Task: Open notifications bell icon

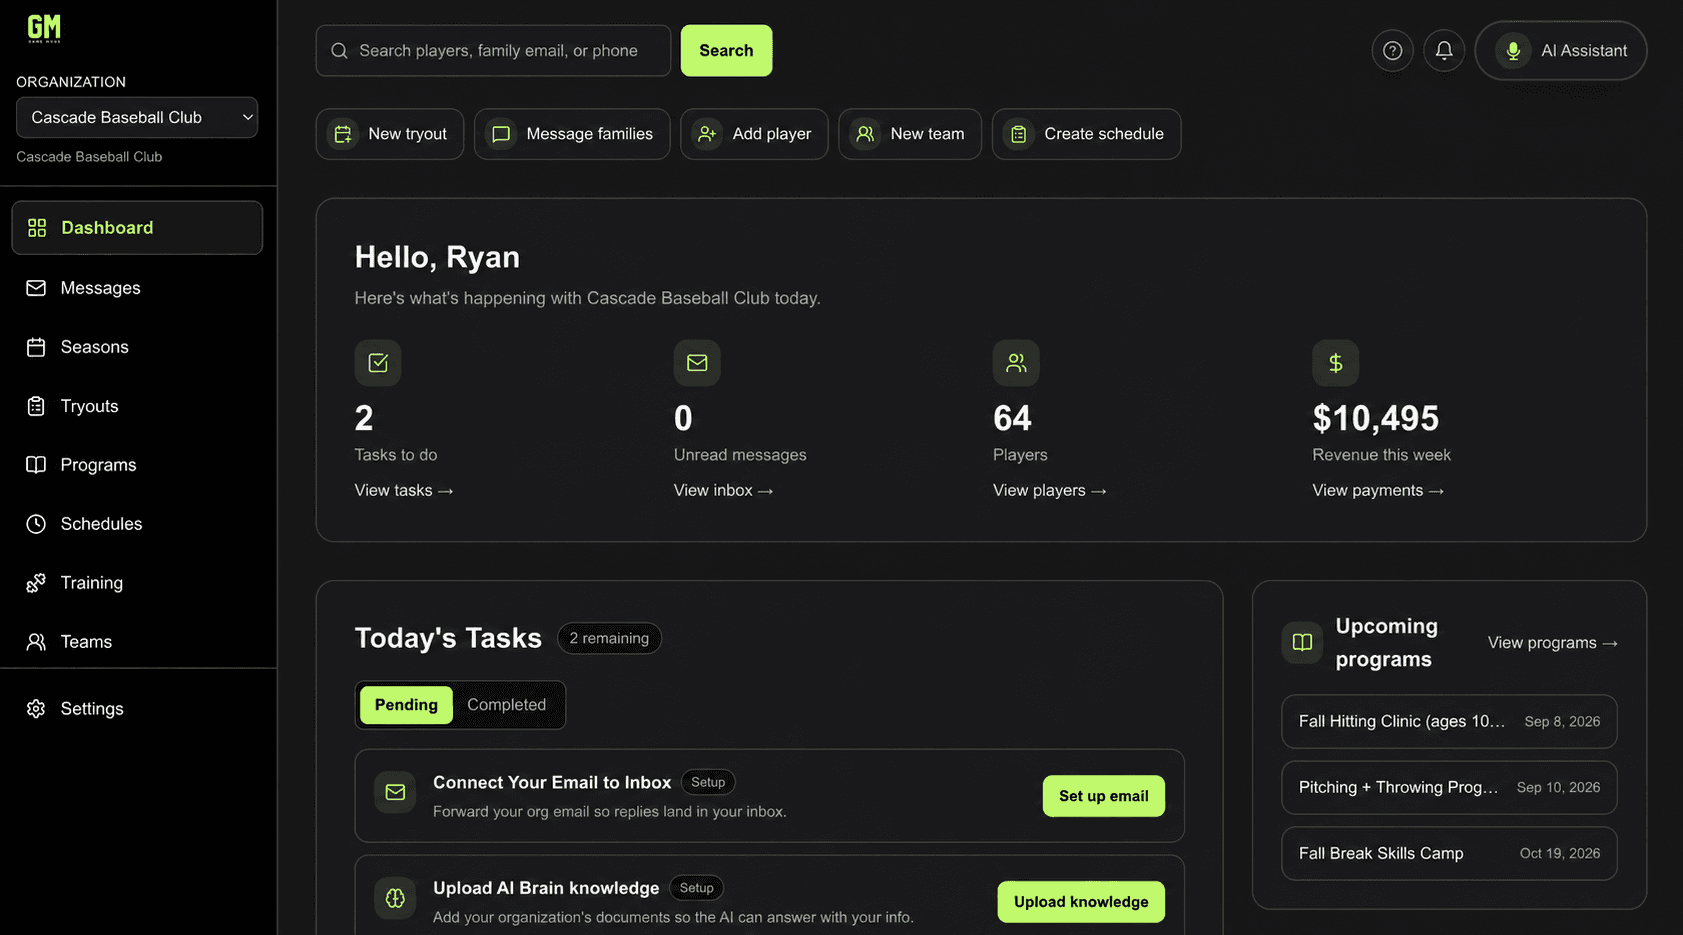Action: click(1444, 51)
